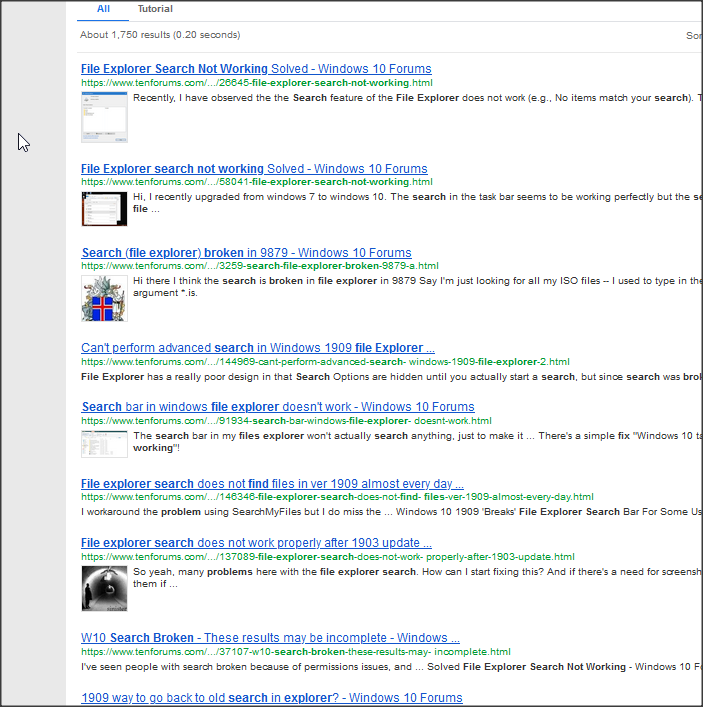The height and width of the screenshot is (707, 703).
Task: Click snippet starting 'Hi there I think the search is broken'
Action: pos(418,287)
